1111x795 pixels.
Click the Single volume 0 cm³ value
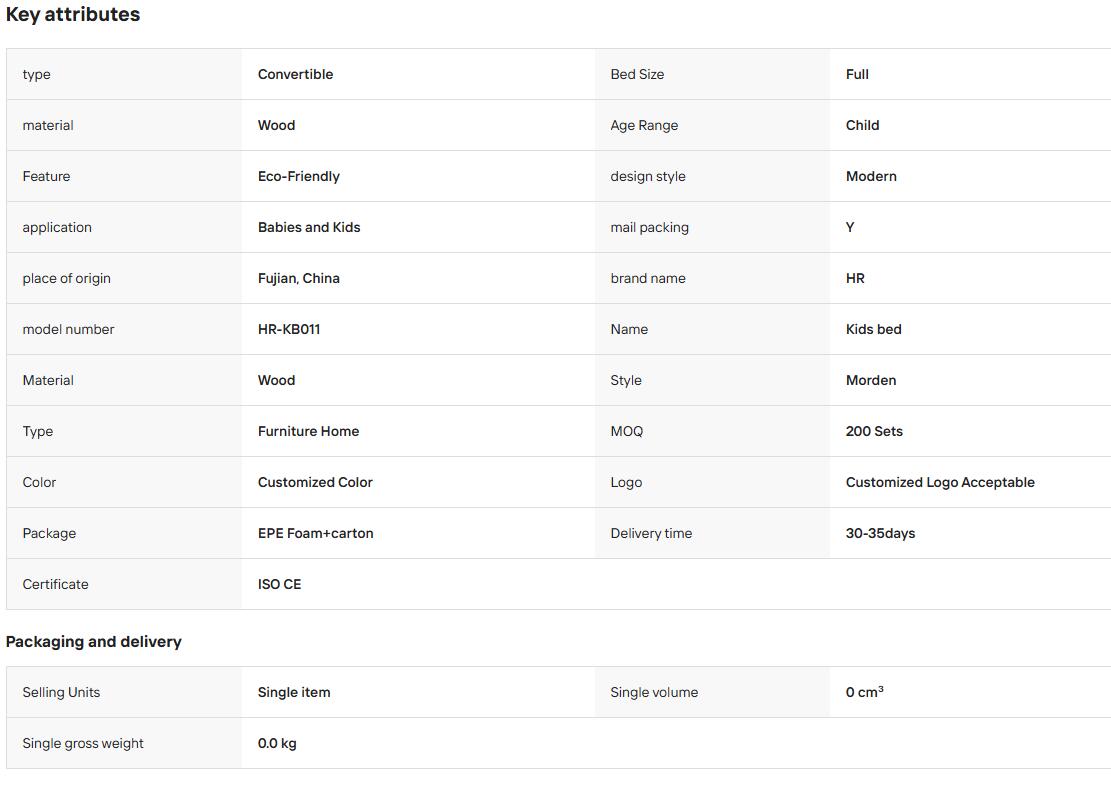tap(864, 692)
